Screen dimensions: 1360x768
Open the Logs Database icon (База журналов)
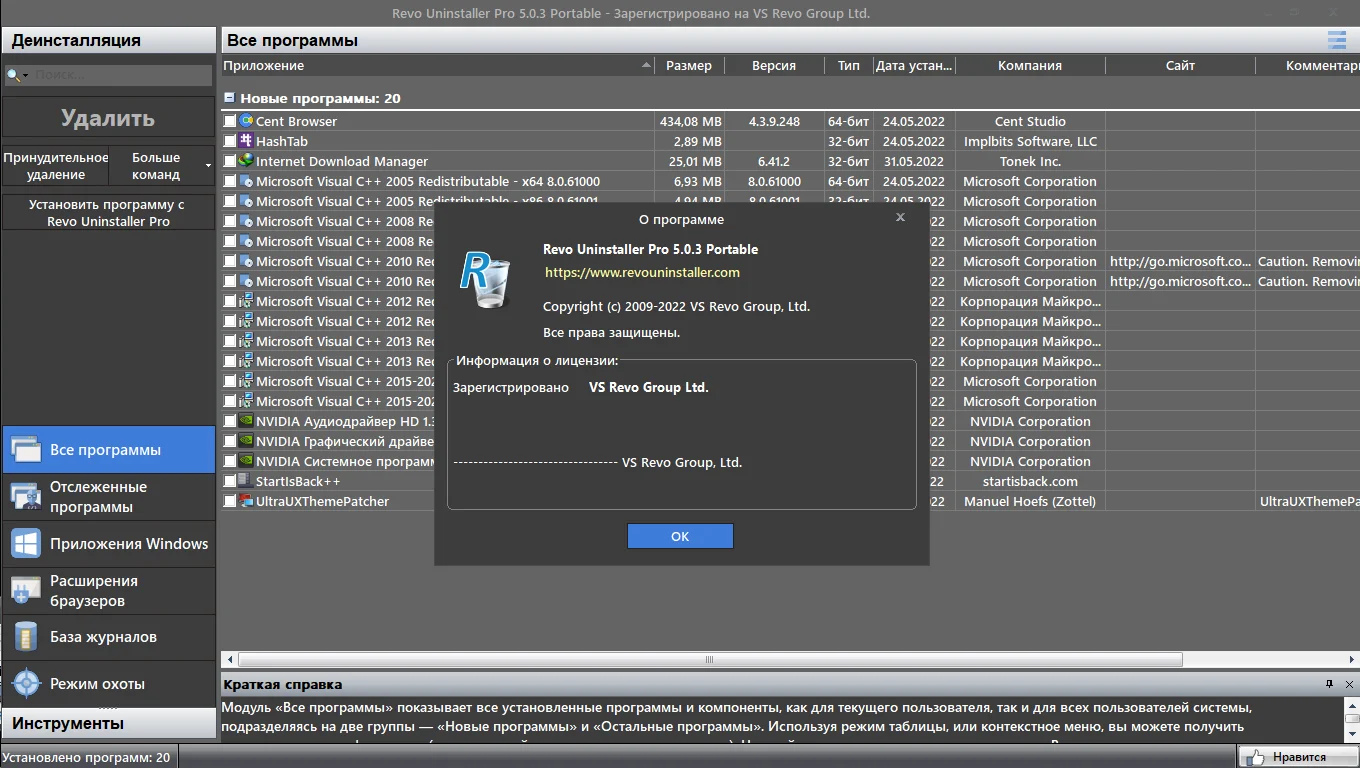[25, 637]
